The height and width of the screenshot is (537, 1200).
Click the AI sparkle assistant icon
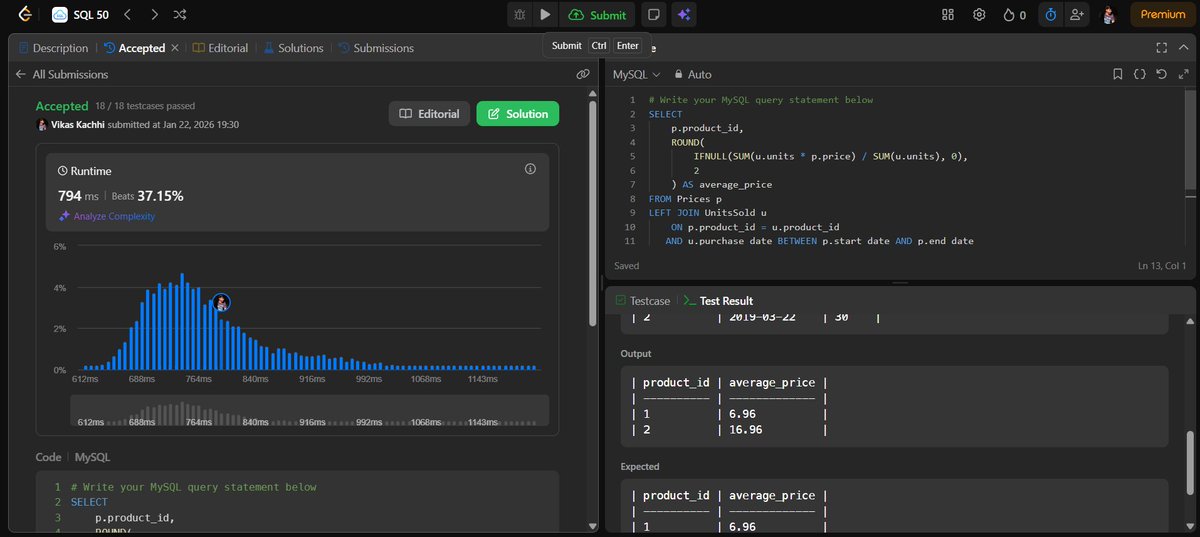pos(684,15)
